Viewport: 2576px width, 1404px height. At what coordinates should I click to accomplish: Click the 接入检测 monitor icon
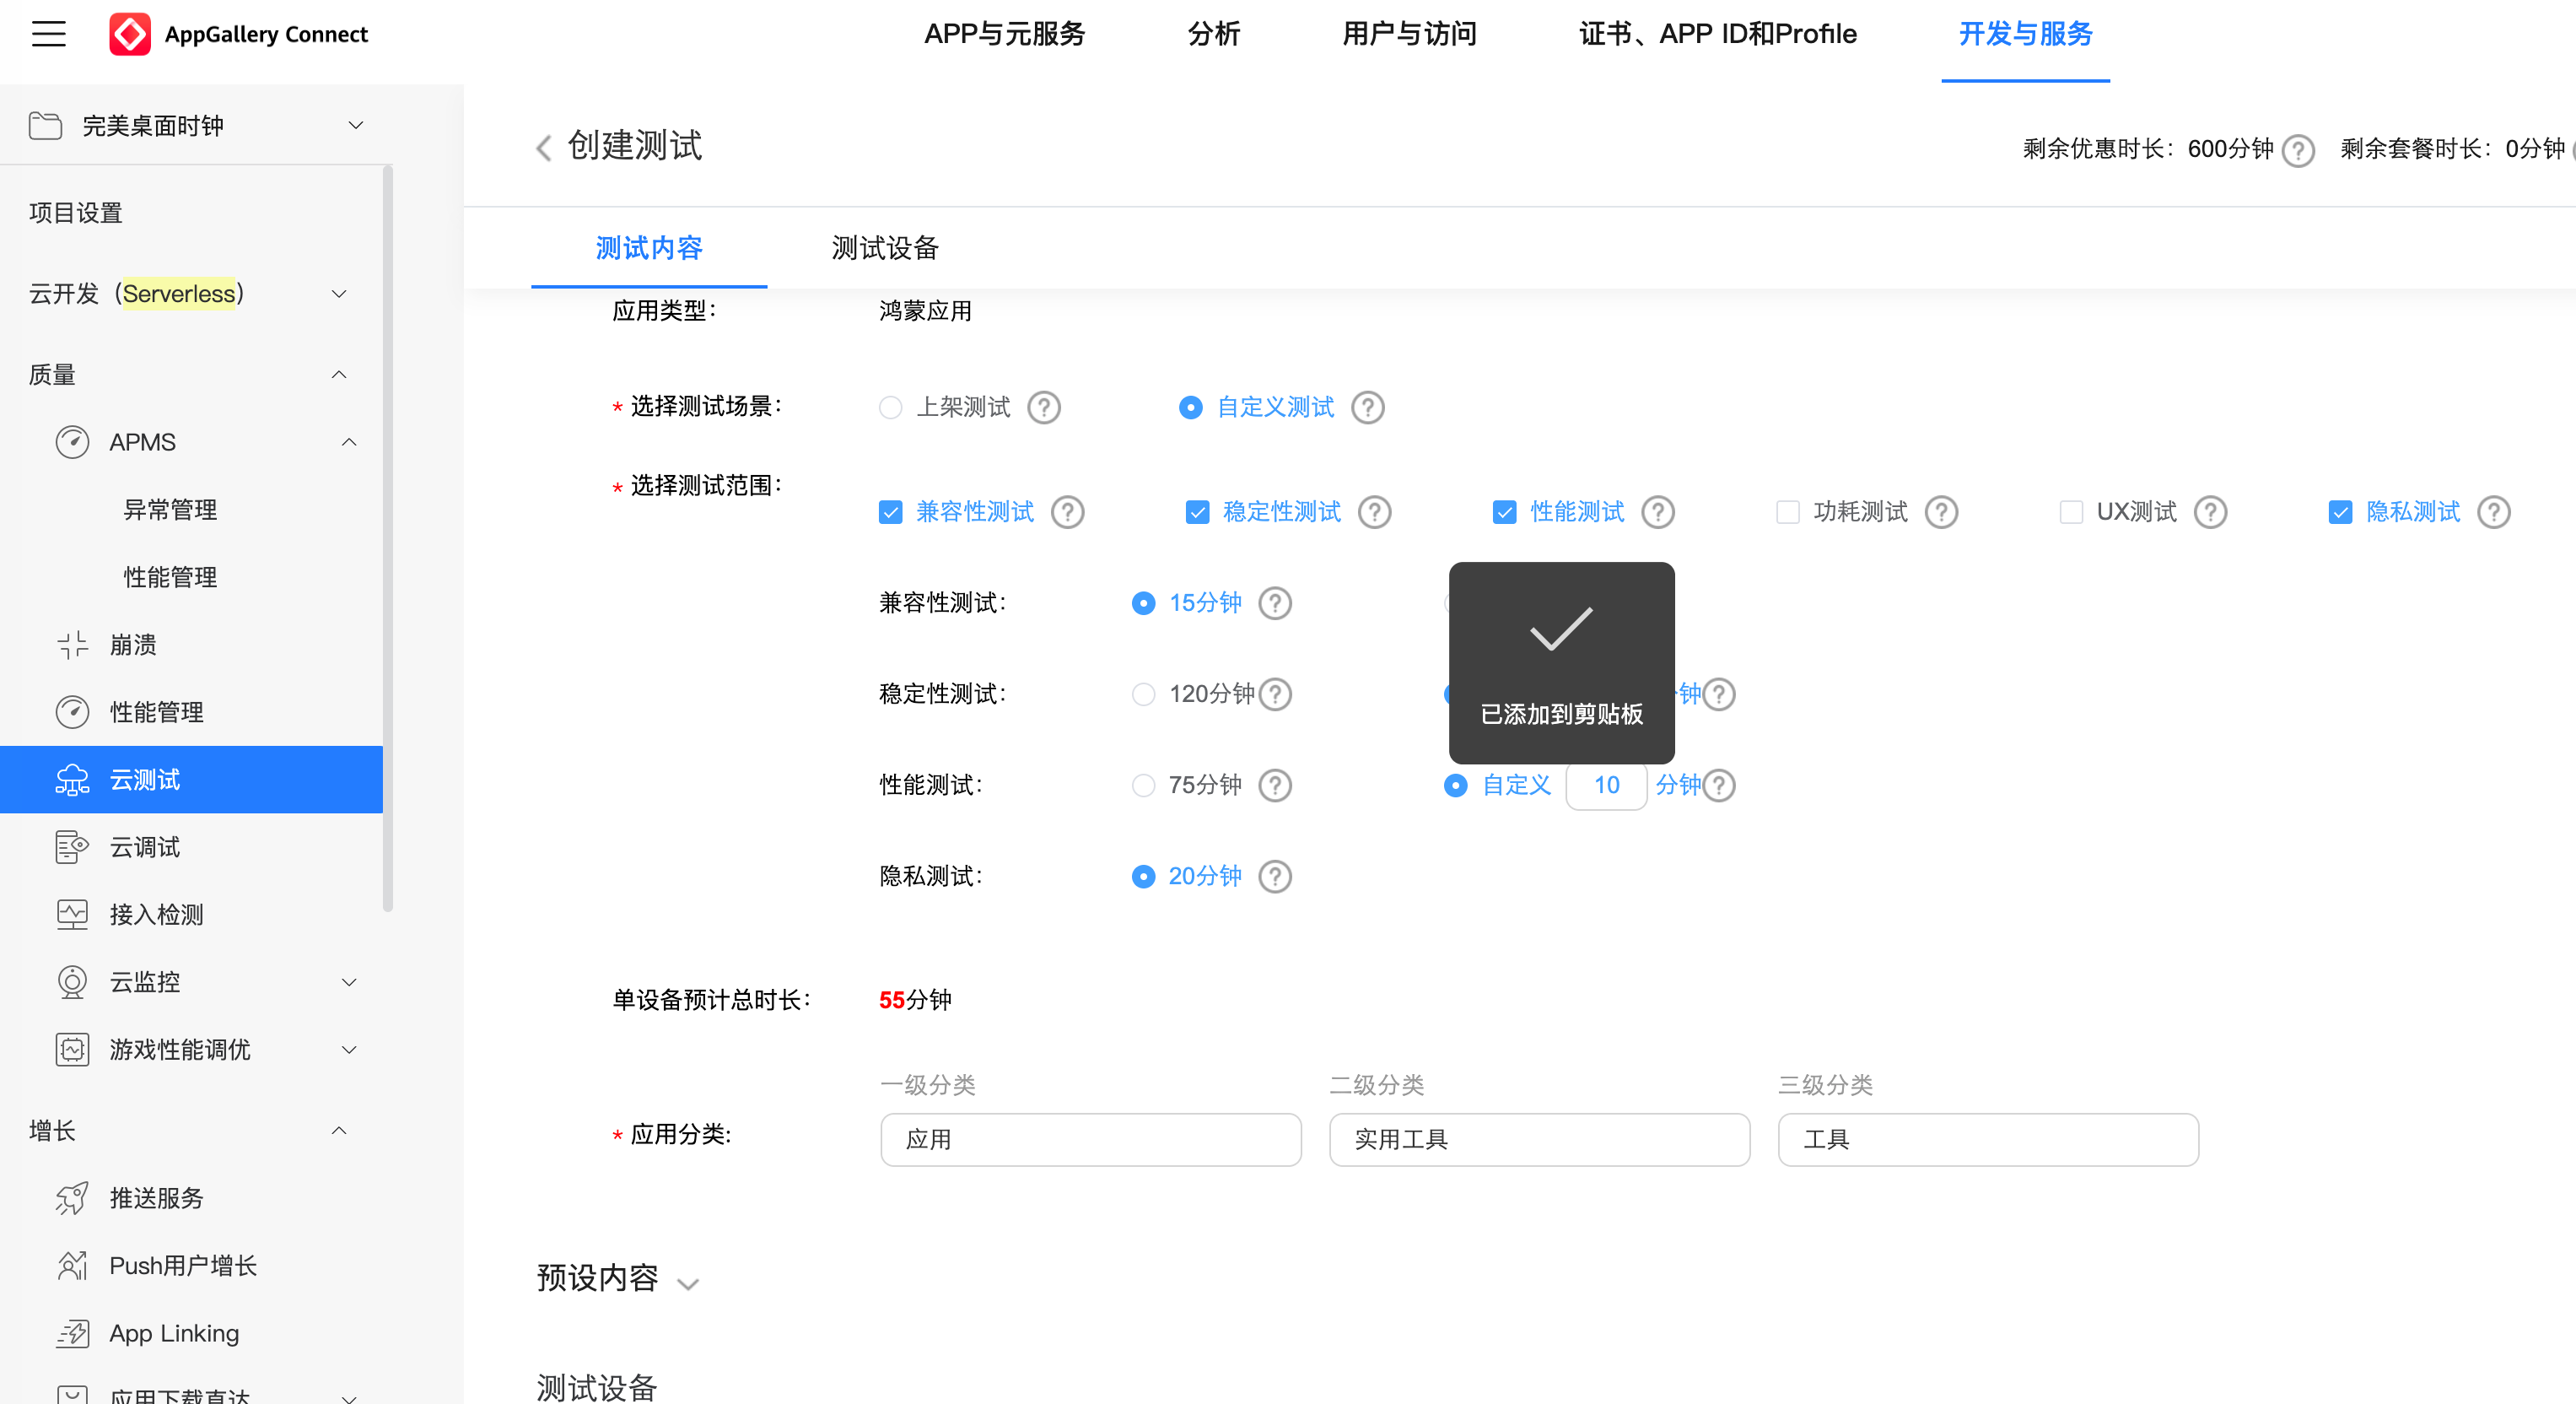pyautogui.click(x=72, y=915)
